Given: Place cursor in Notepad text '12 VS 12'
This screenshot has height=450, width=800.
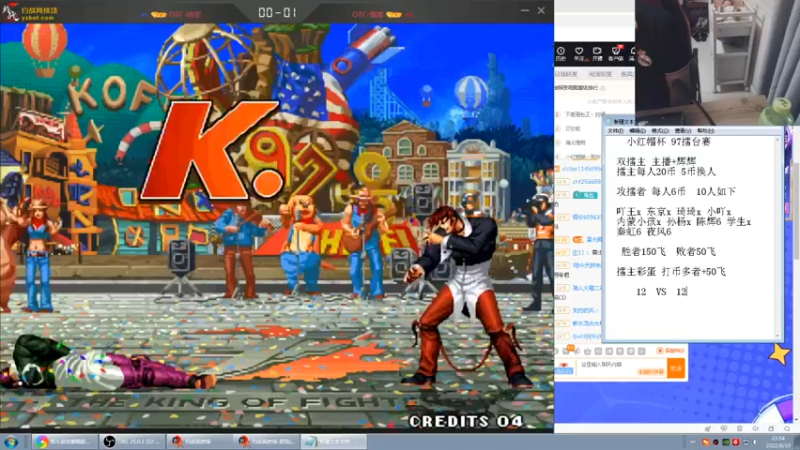Looking at the screenshot, I should (661, 292).
